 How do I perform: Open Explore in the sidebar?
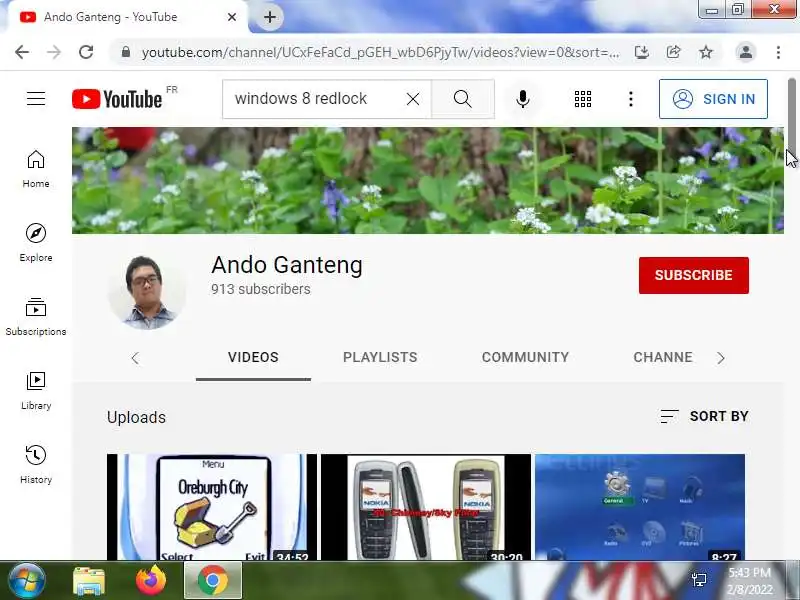[x=36, y=243]
